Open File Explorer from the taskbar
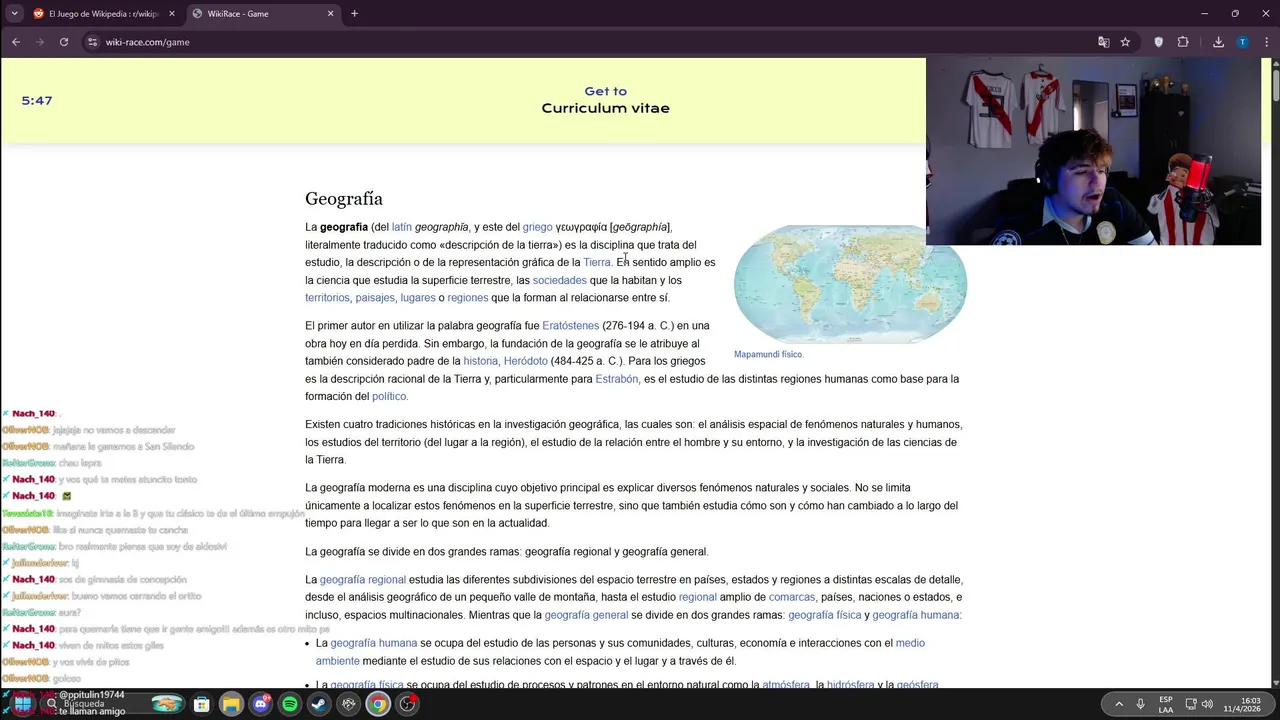 (231, 704)
